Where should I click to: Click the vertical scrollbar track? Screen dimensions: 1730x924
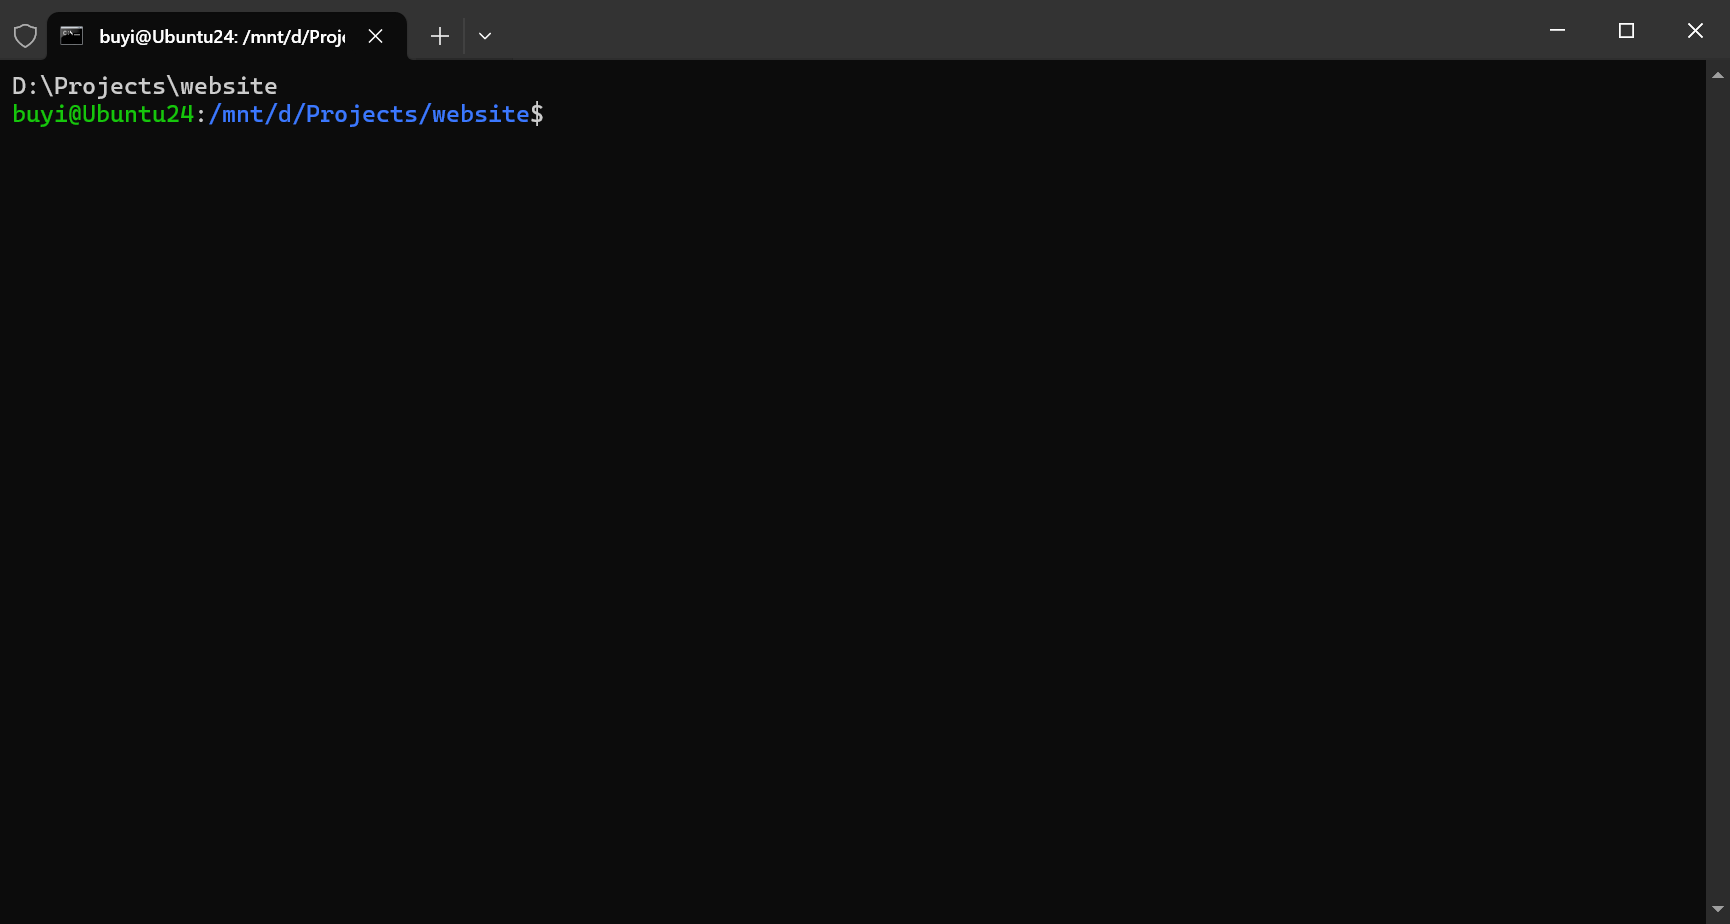pos(1718,492)
